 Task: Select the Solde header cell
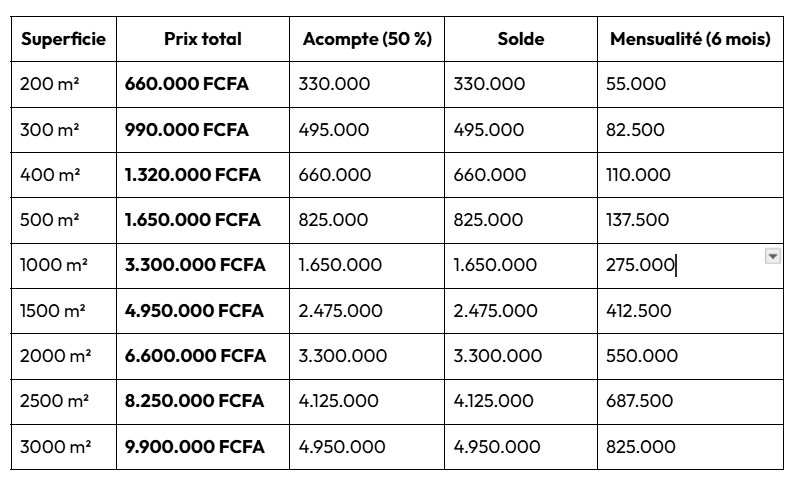click(521, 39)
